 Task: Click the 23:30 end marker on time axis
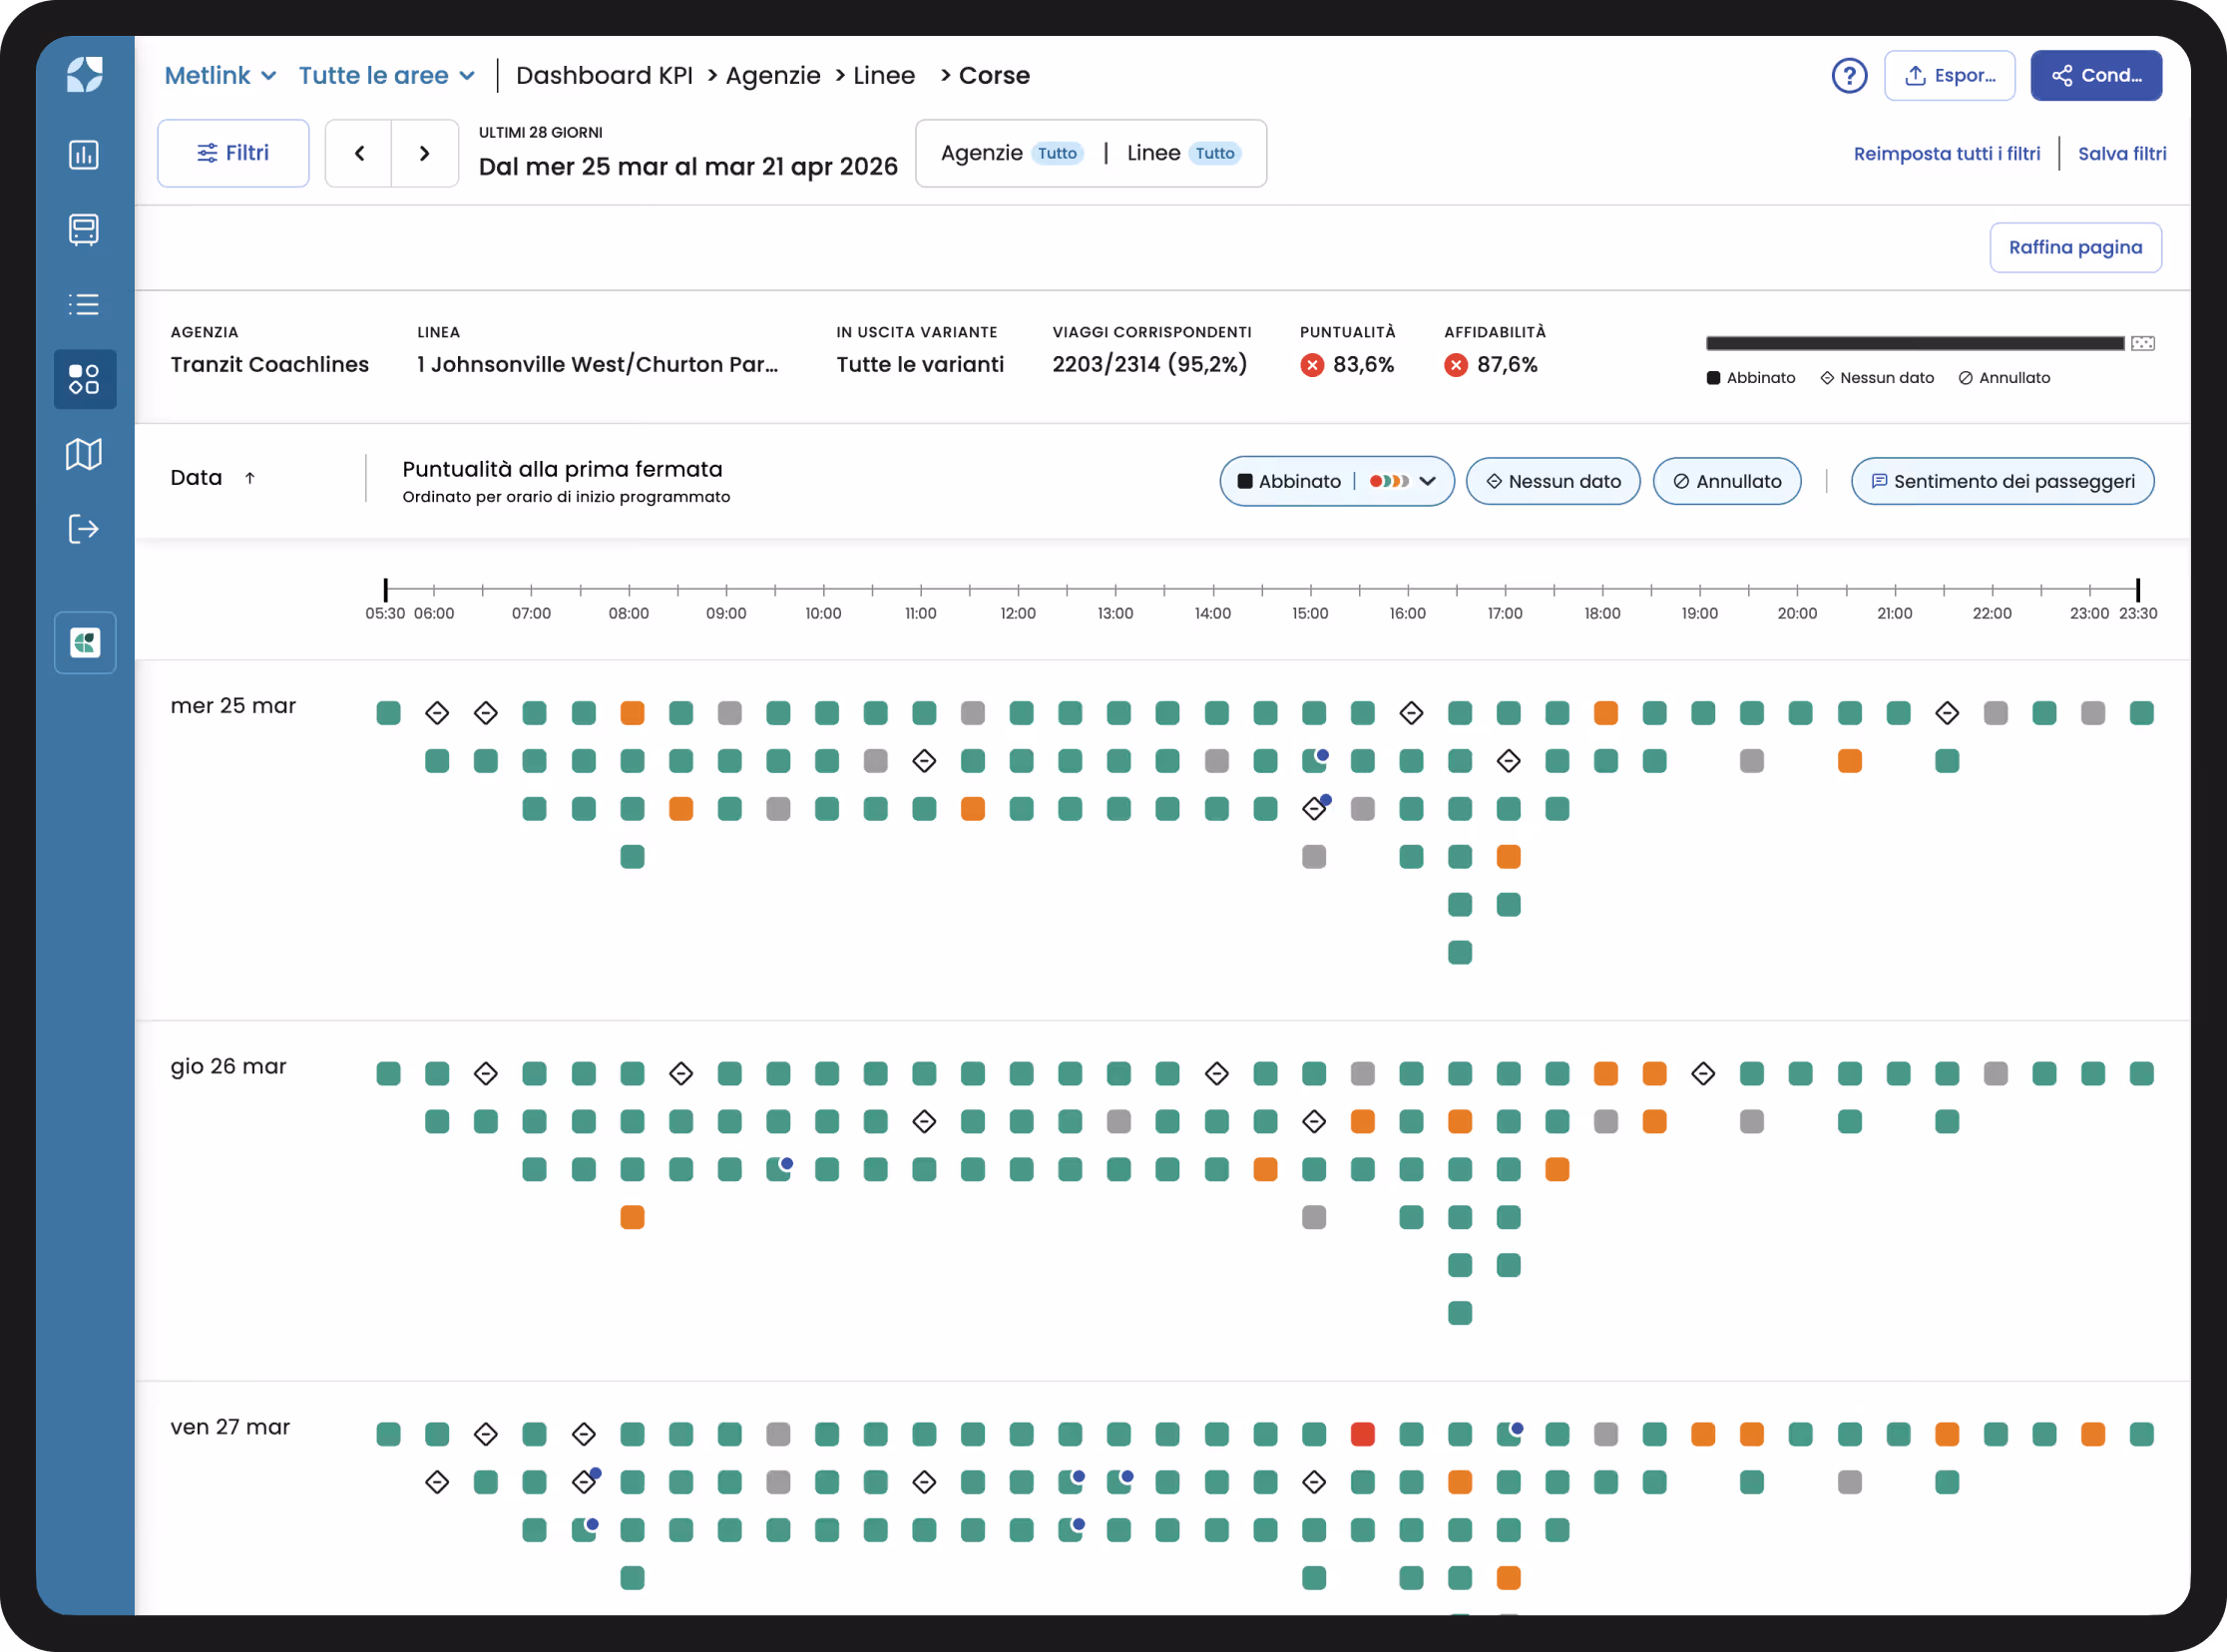(x=2138, y=590)
